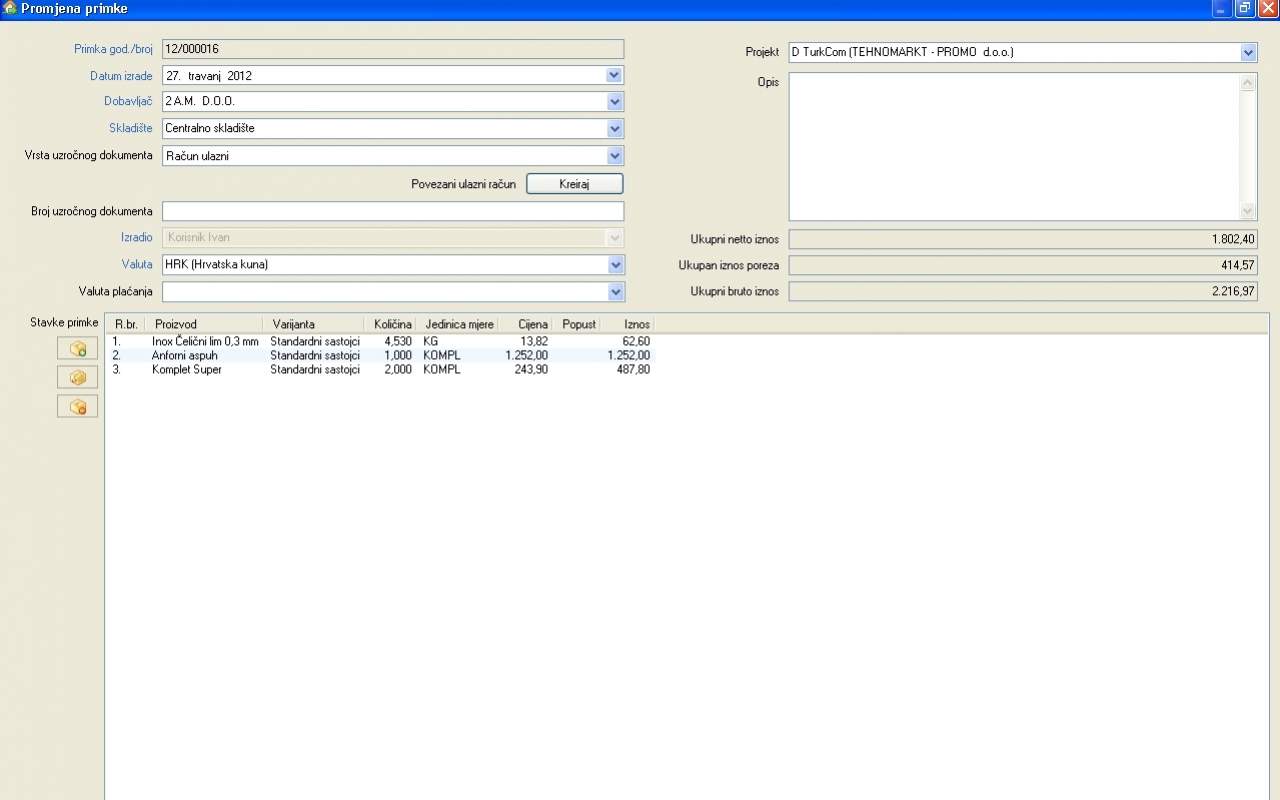
Task: Expand the Dobavljač dropdown
Action: coord(614,101)
